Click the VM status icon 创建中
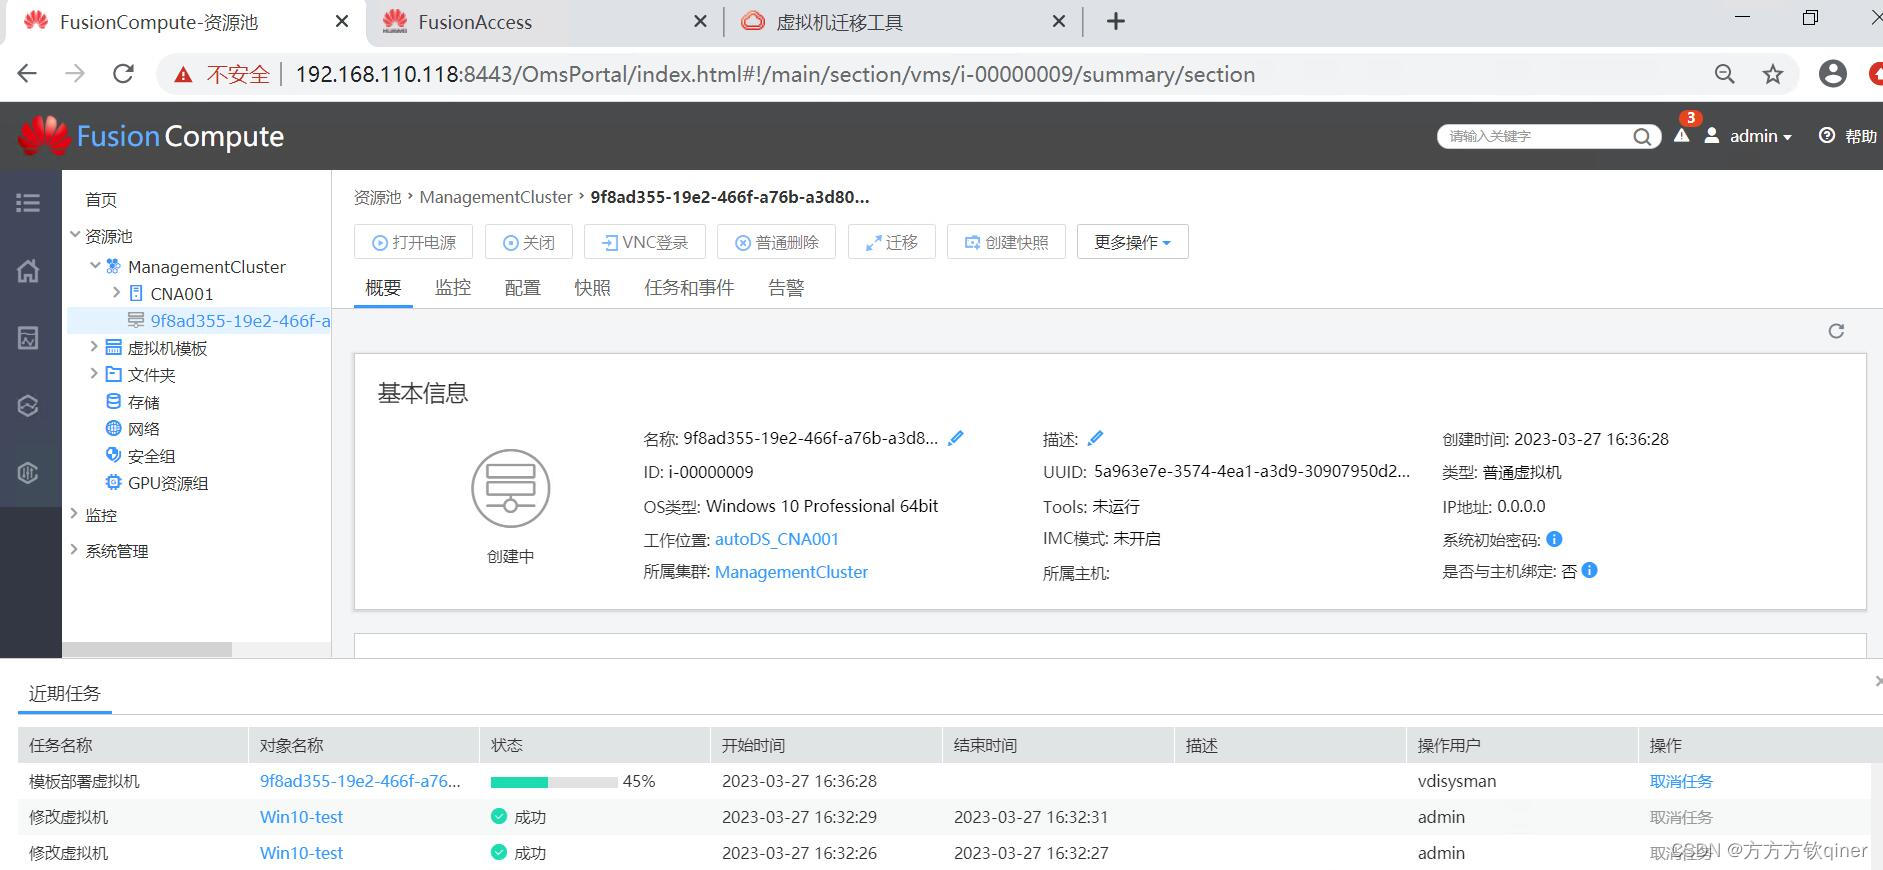1883x870 pixels. tap(510, 488)
